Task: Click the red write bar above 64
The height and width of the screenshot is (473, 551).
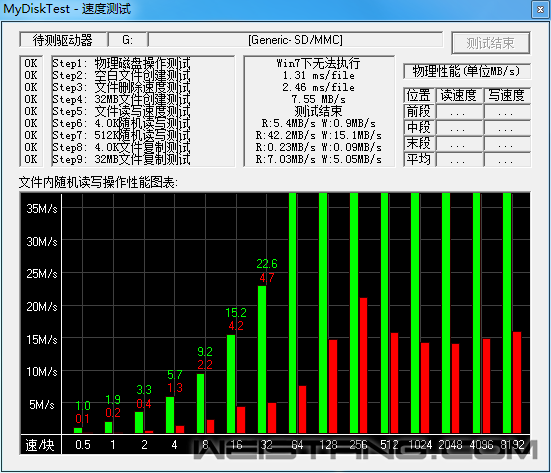Action: pyautogui.click(x=302, y=409)
